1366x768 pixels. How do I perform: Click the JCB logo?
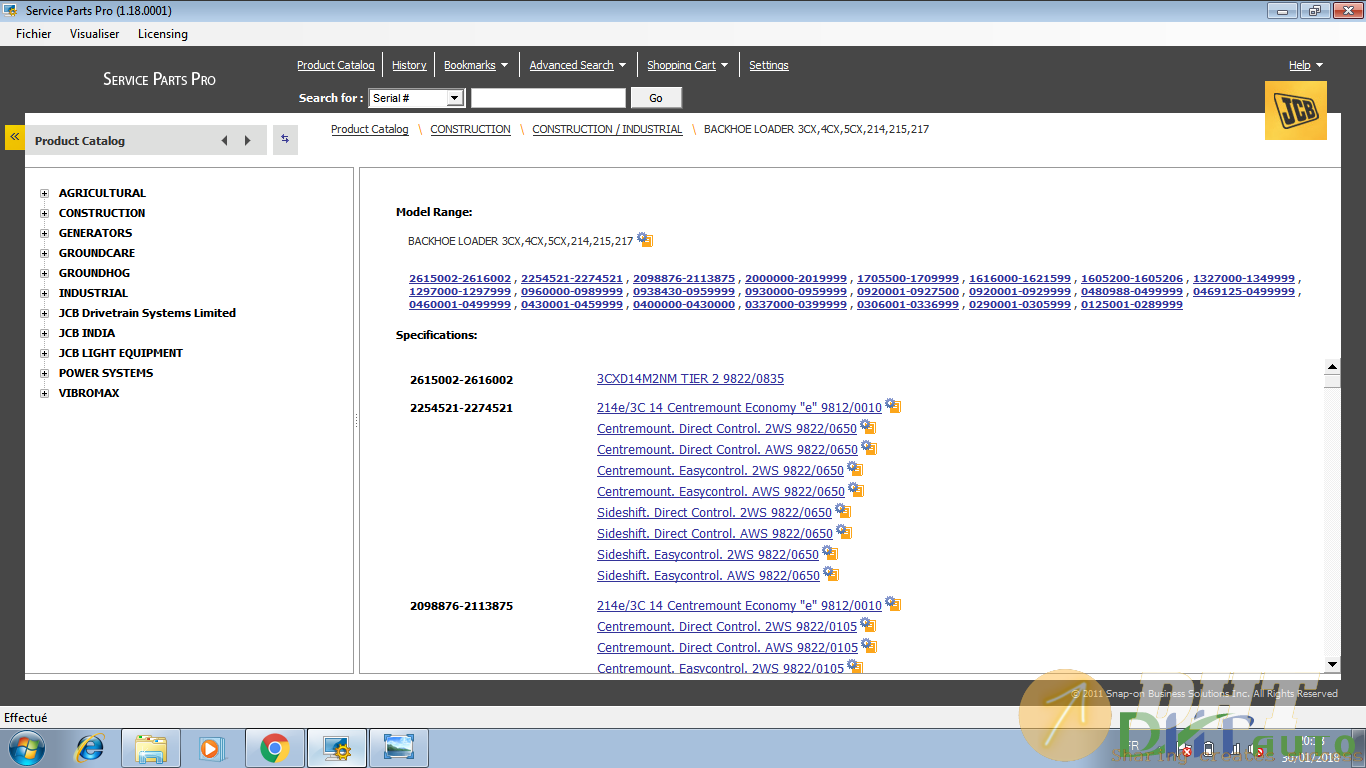(1296, 110)
